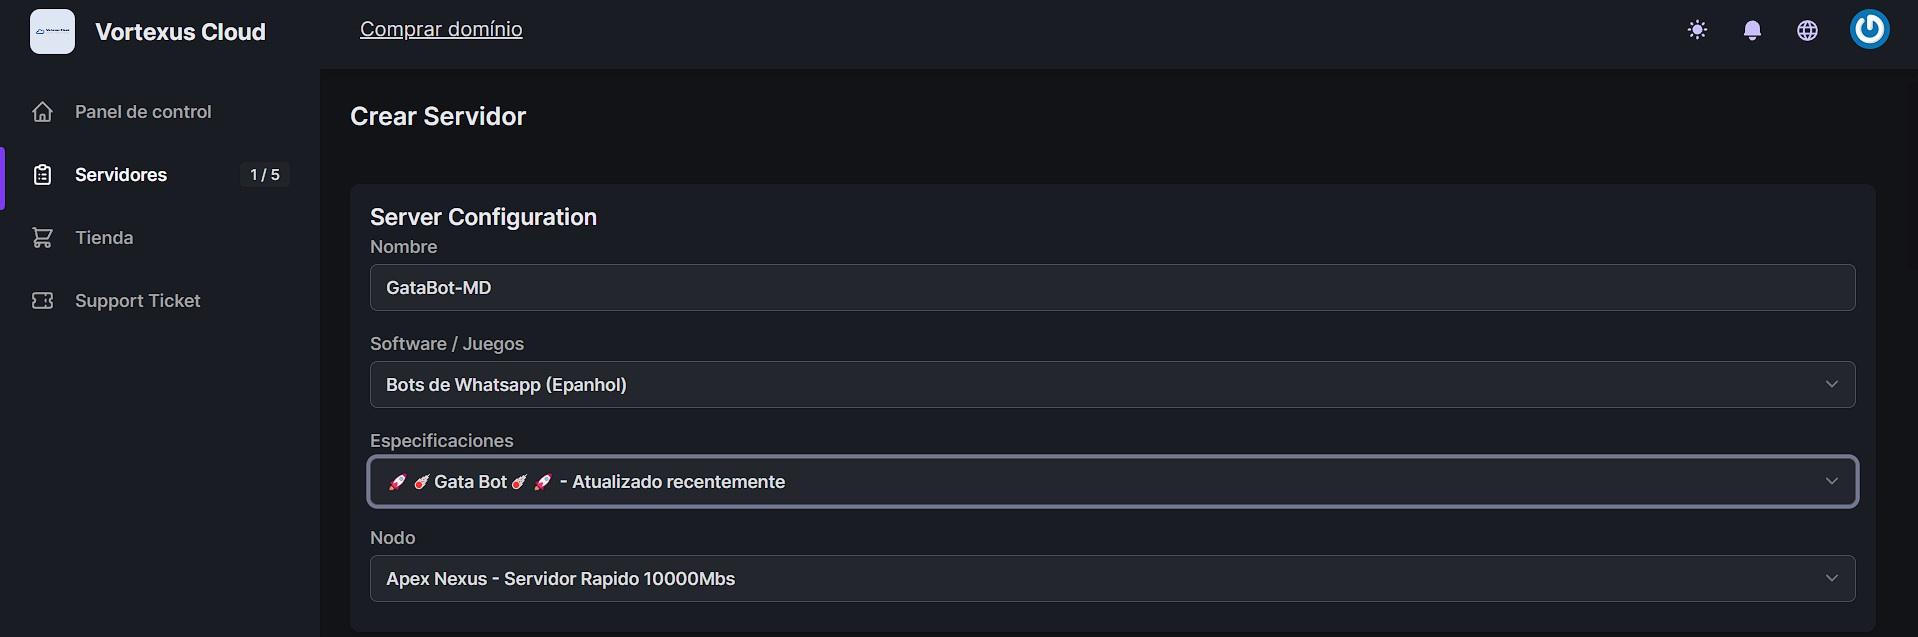Toggle light theme with sun icon
Image resolution: width=1918 pixels, height=637 pixels.
click(x=1697, y=30)
